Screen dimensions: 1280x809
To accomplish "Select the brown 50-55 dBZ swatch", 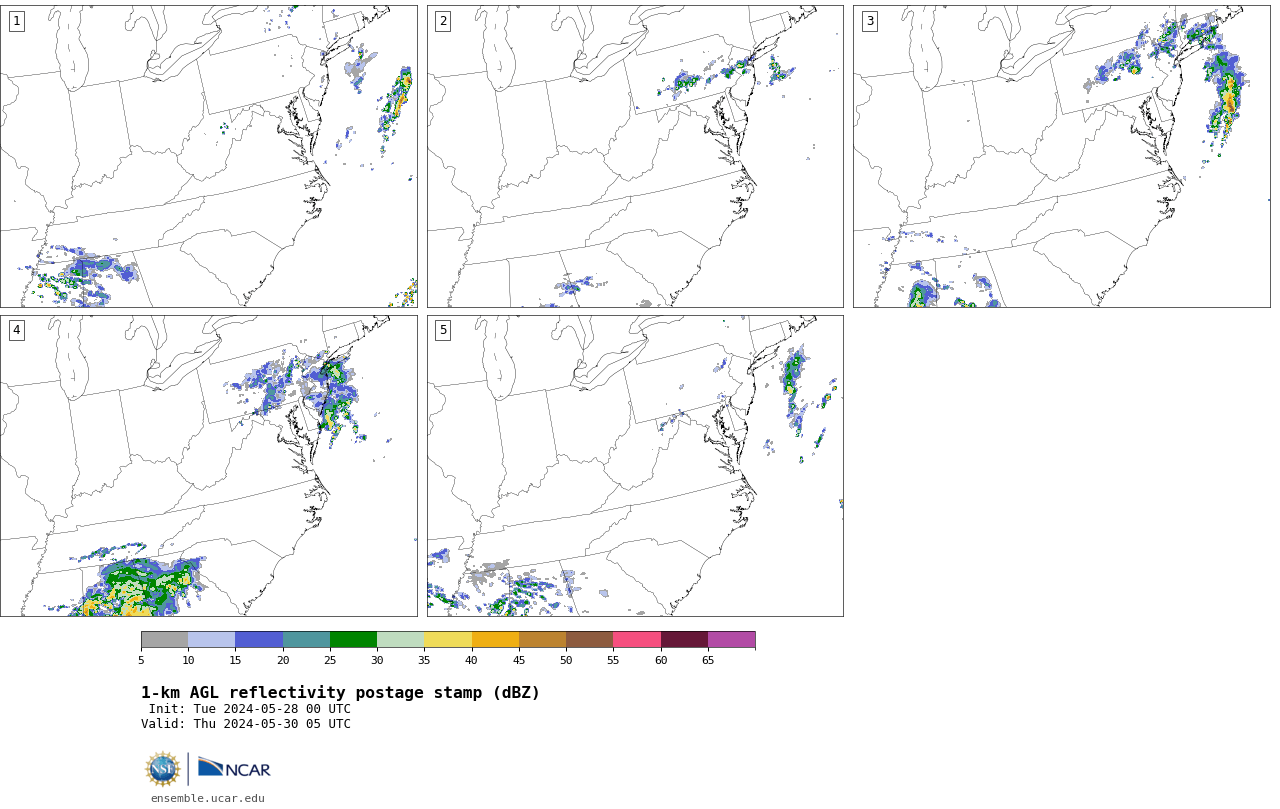I will pyautogui.click(x=589, y=640).
